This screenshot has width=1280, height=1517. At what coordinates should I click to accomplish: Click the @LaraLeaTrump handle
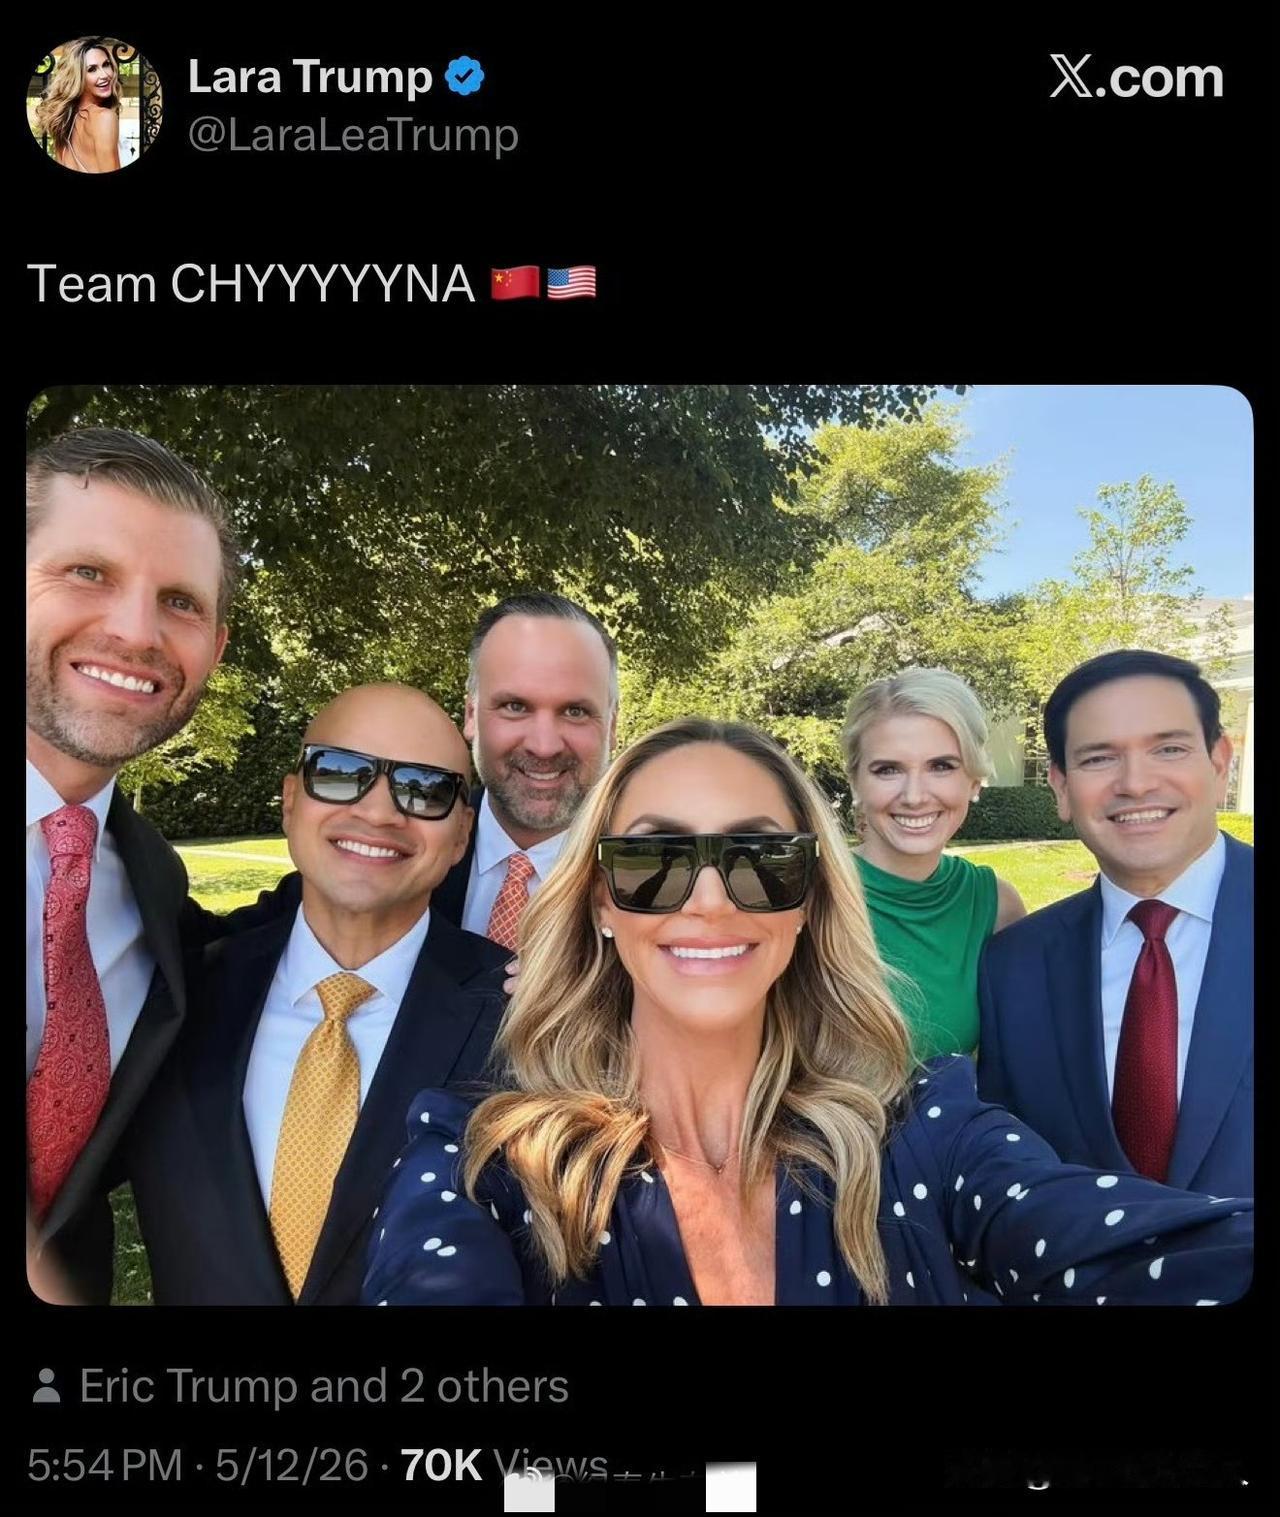point(353,134)
